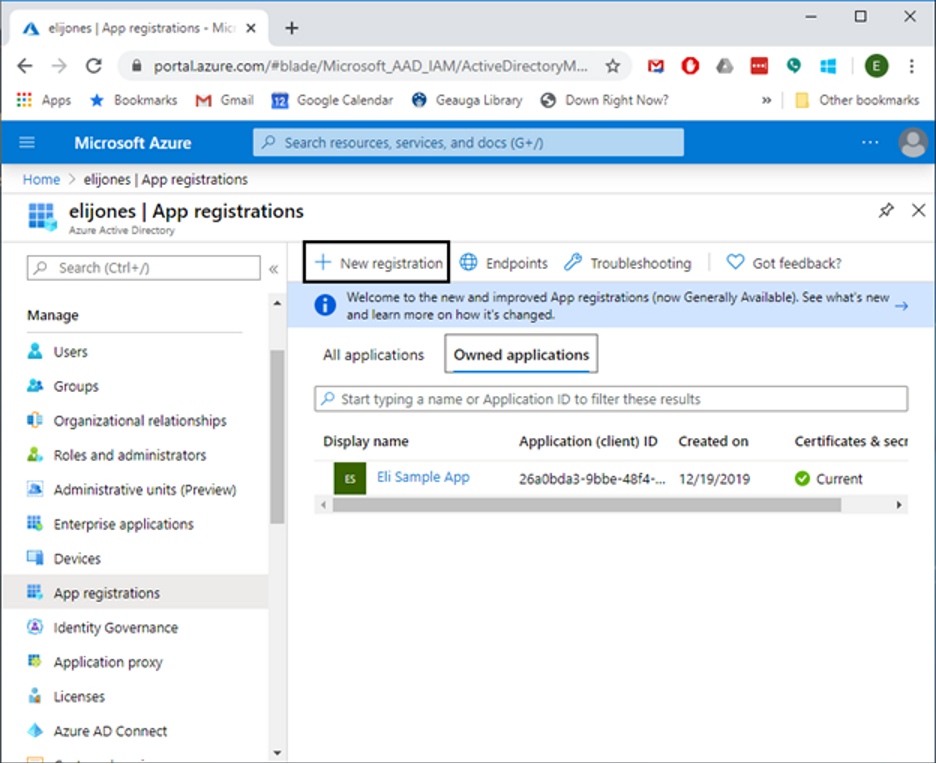Click the Eli Sample App ES thumbnail
Screen dimensions: 936x764
350,479
